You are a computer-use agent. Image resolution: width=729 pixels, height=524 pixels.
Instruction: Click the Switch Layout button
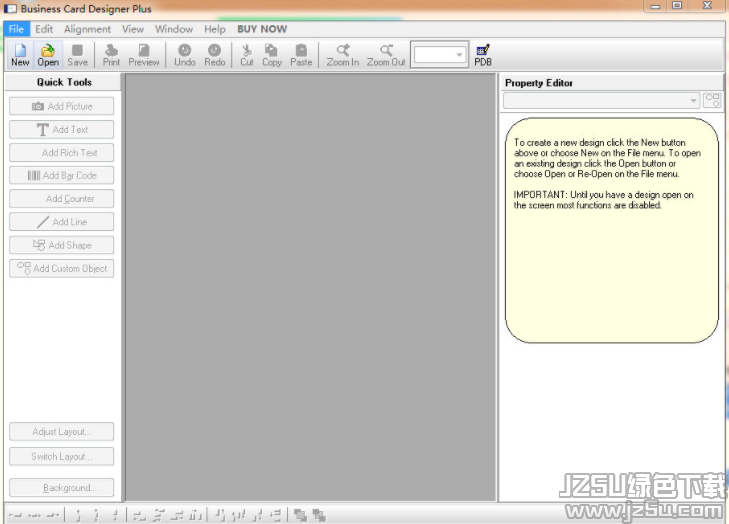61,457
